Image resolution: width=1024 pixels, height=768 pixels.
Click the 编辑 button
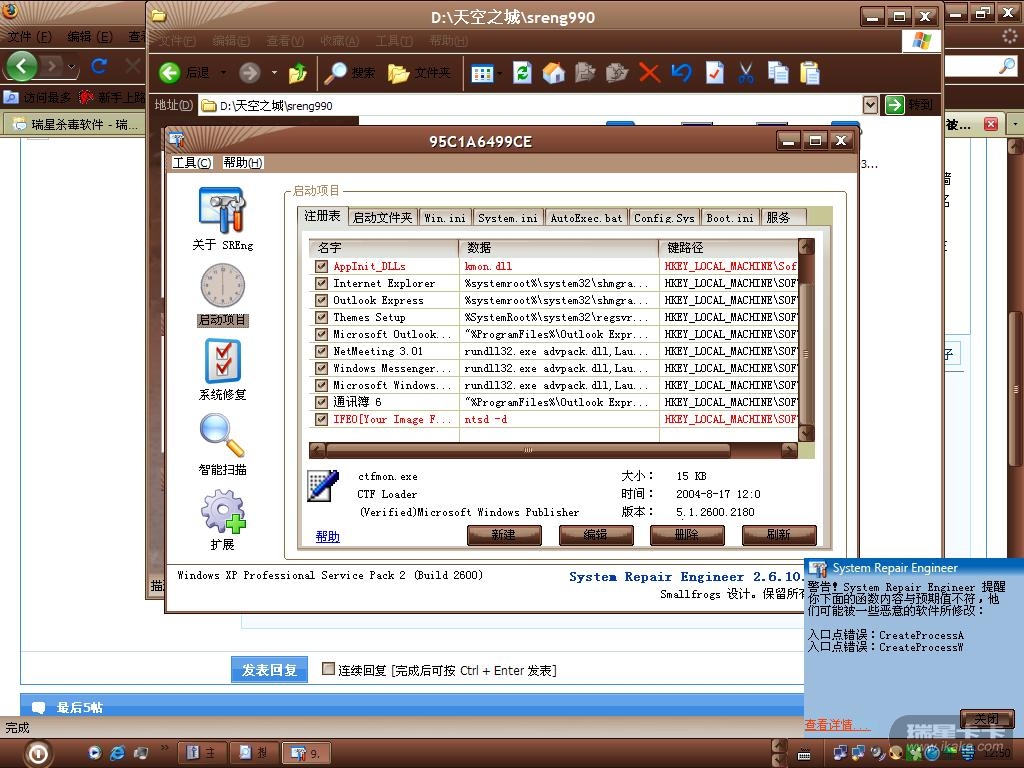point(596,535)
